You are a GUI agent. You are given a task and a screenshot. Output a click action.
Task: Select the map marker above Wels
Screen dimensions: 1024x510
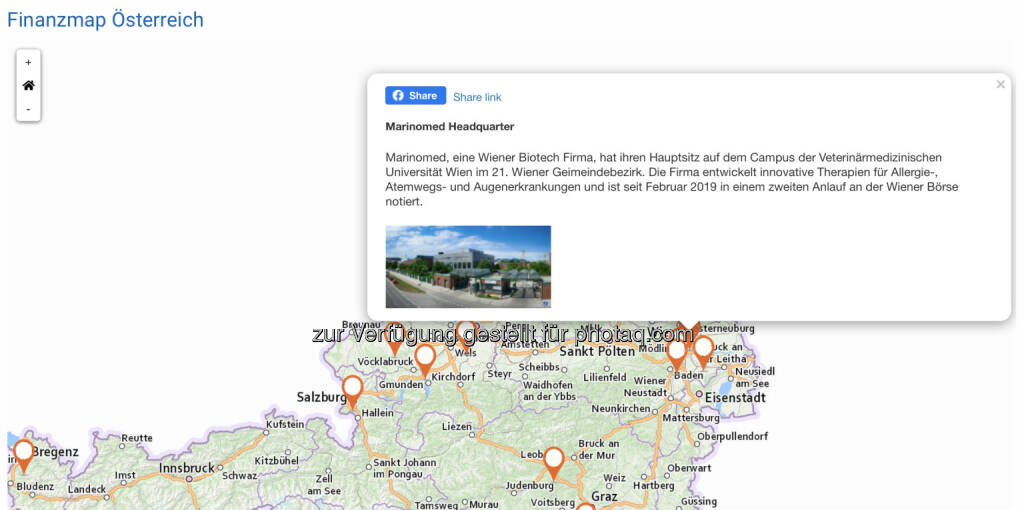click(466, 330)
